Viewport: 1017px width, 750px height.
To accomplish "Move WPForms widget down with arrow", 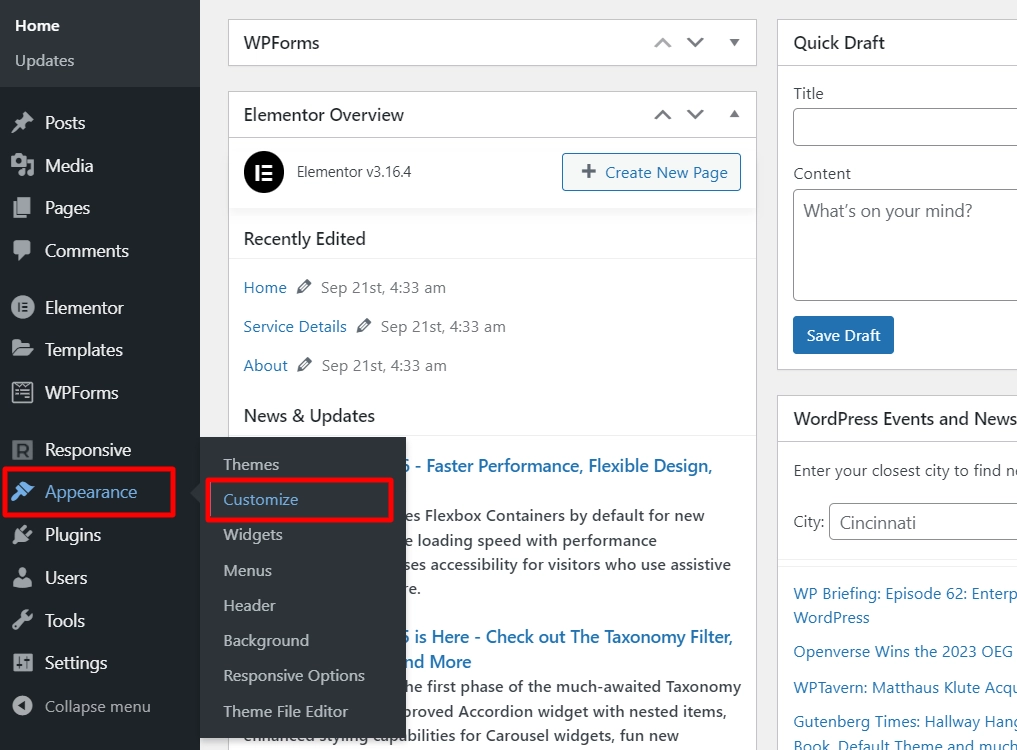I will (x=695, y=43).
